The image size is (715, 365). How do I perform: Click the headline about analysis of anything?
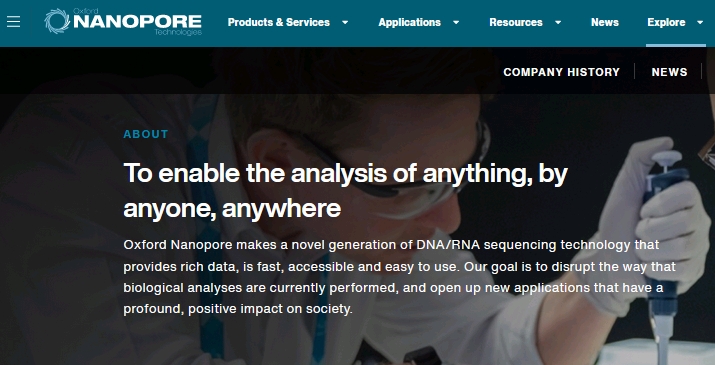(x=346, y=191)
